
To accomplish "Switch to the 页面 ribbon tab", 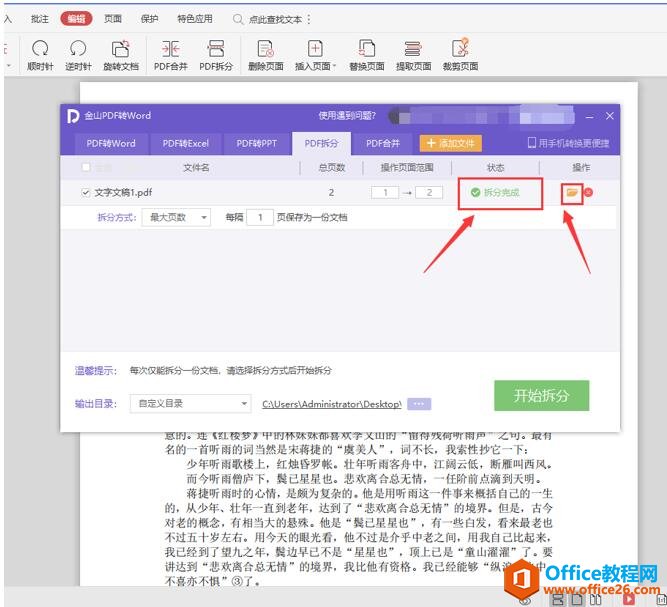I will coord(113,19).
